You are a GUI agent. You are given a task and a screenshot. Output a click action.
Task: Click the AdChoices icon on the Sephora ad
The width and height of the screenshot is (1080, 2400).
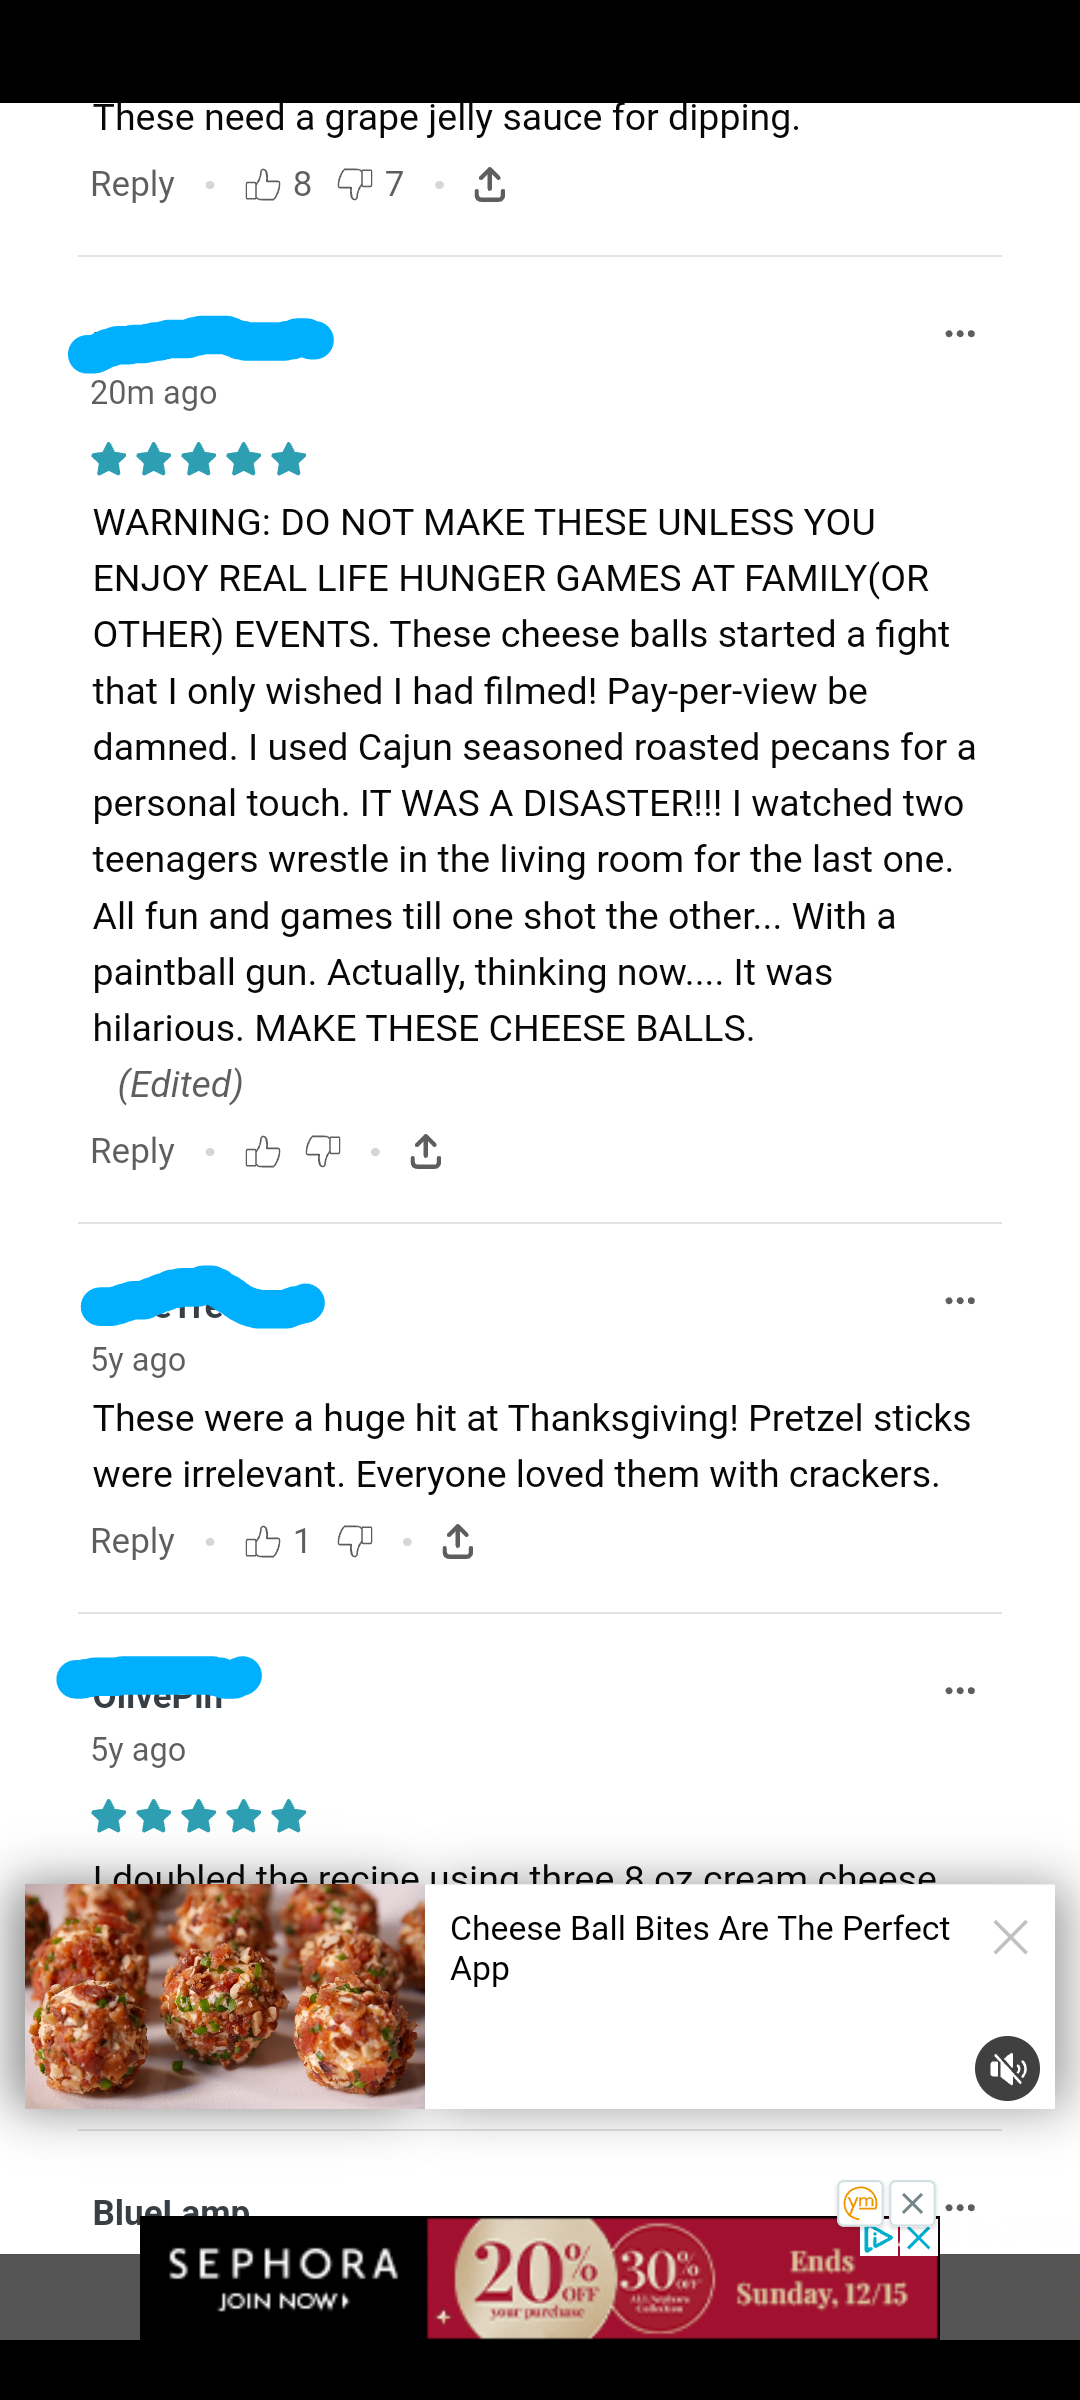pos(877,2238)
